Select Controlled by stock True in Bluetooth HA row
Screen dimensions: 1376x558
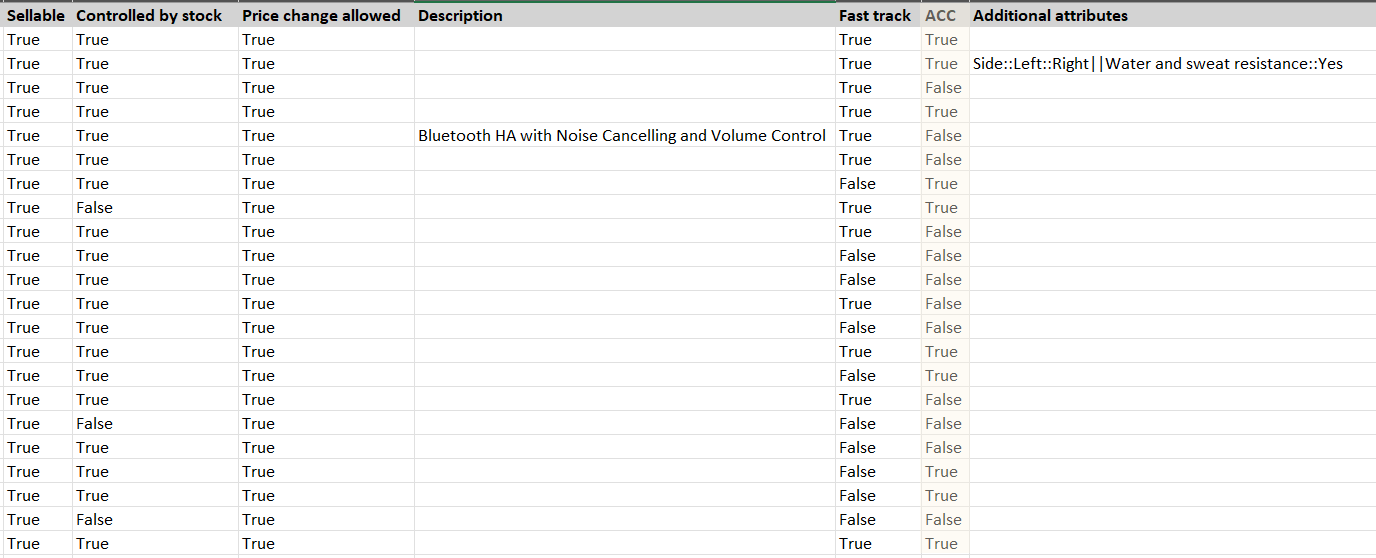(x=155, y=136)
